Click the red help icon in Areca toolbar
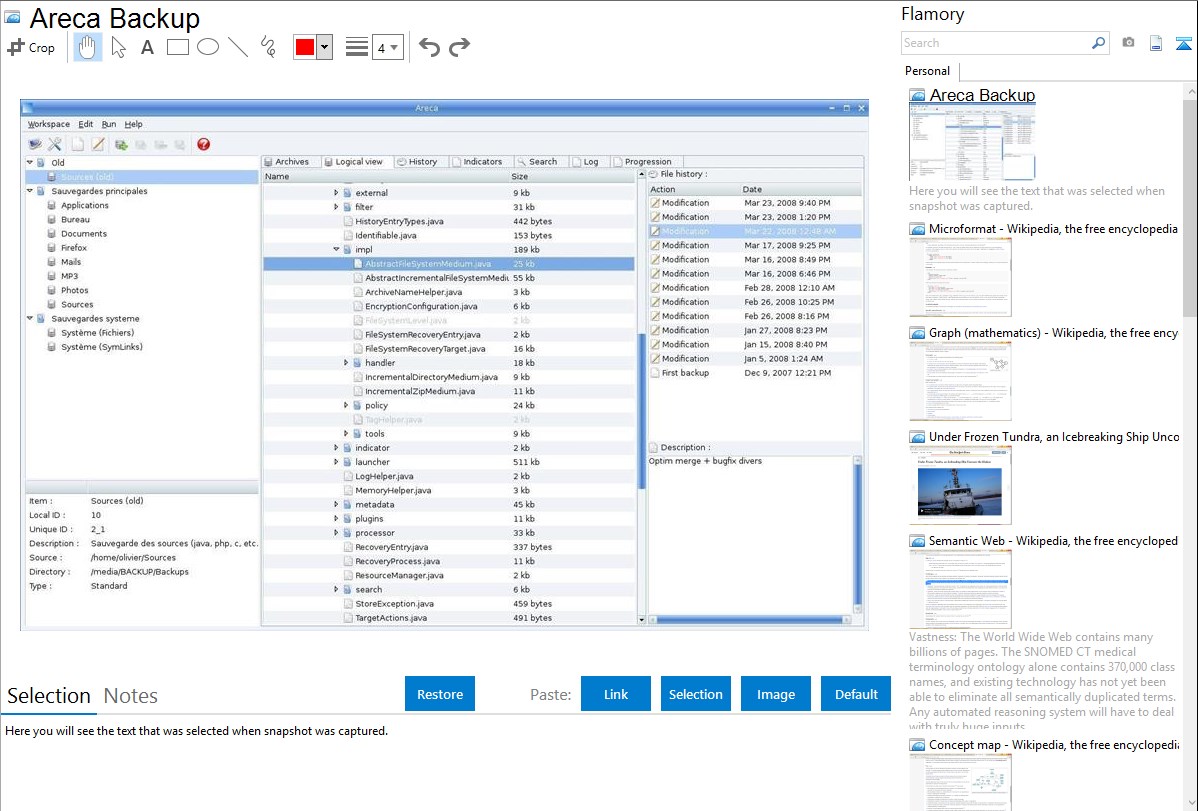This screenshot has height=811, width=1198. [203, 144]
